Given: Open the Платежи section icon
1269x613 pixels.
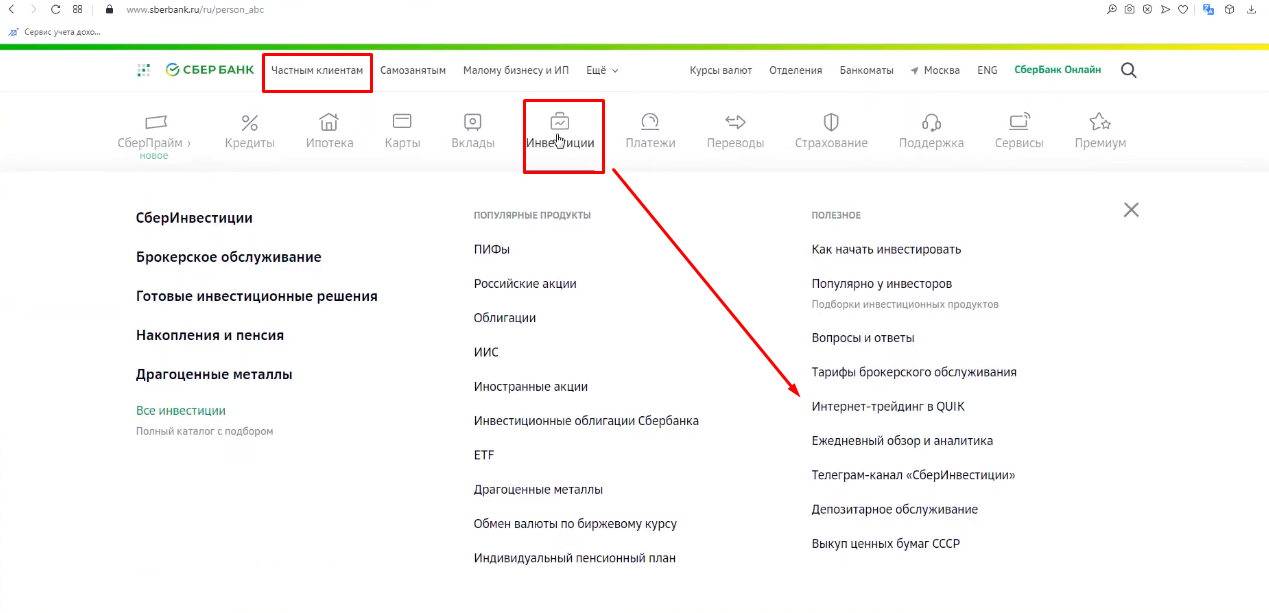Looking at the screenshot, I should point(650,122).
